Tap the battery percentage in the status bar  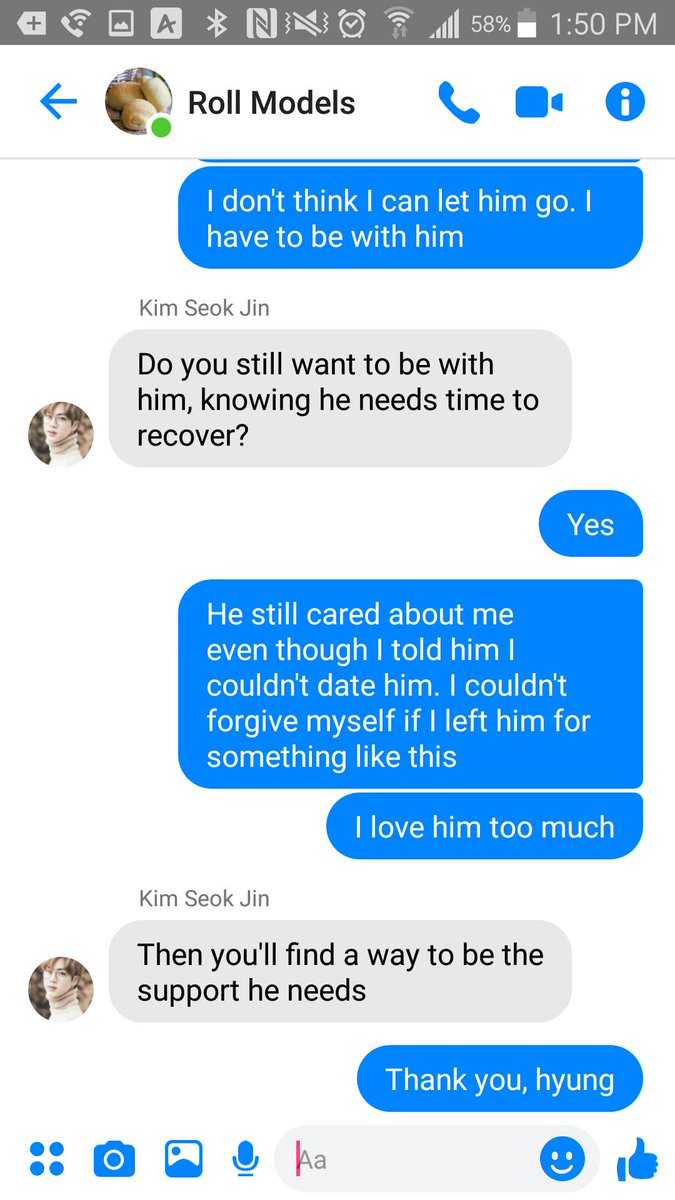pos(491,23)
